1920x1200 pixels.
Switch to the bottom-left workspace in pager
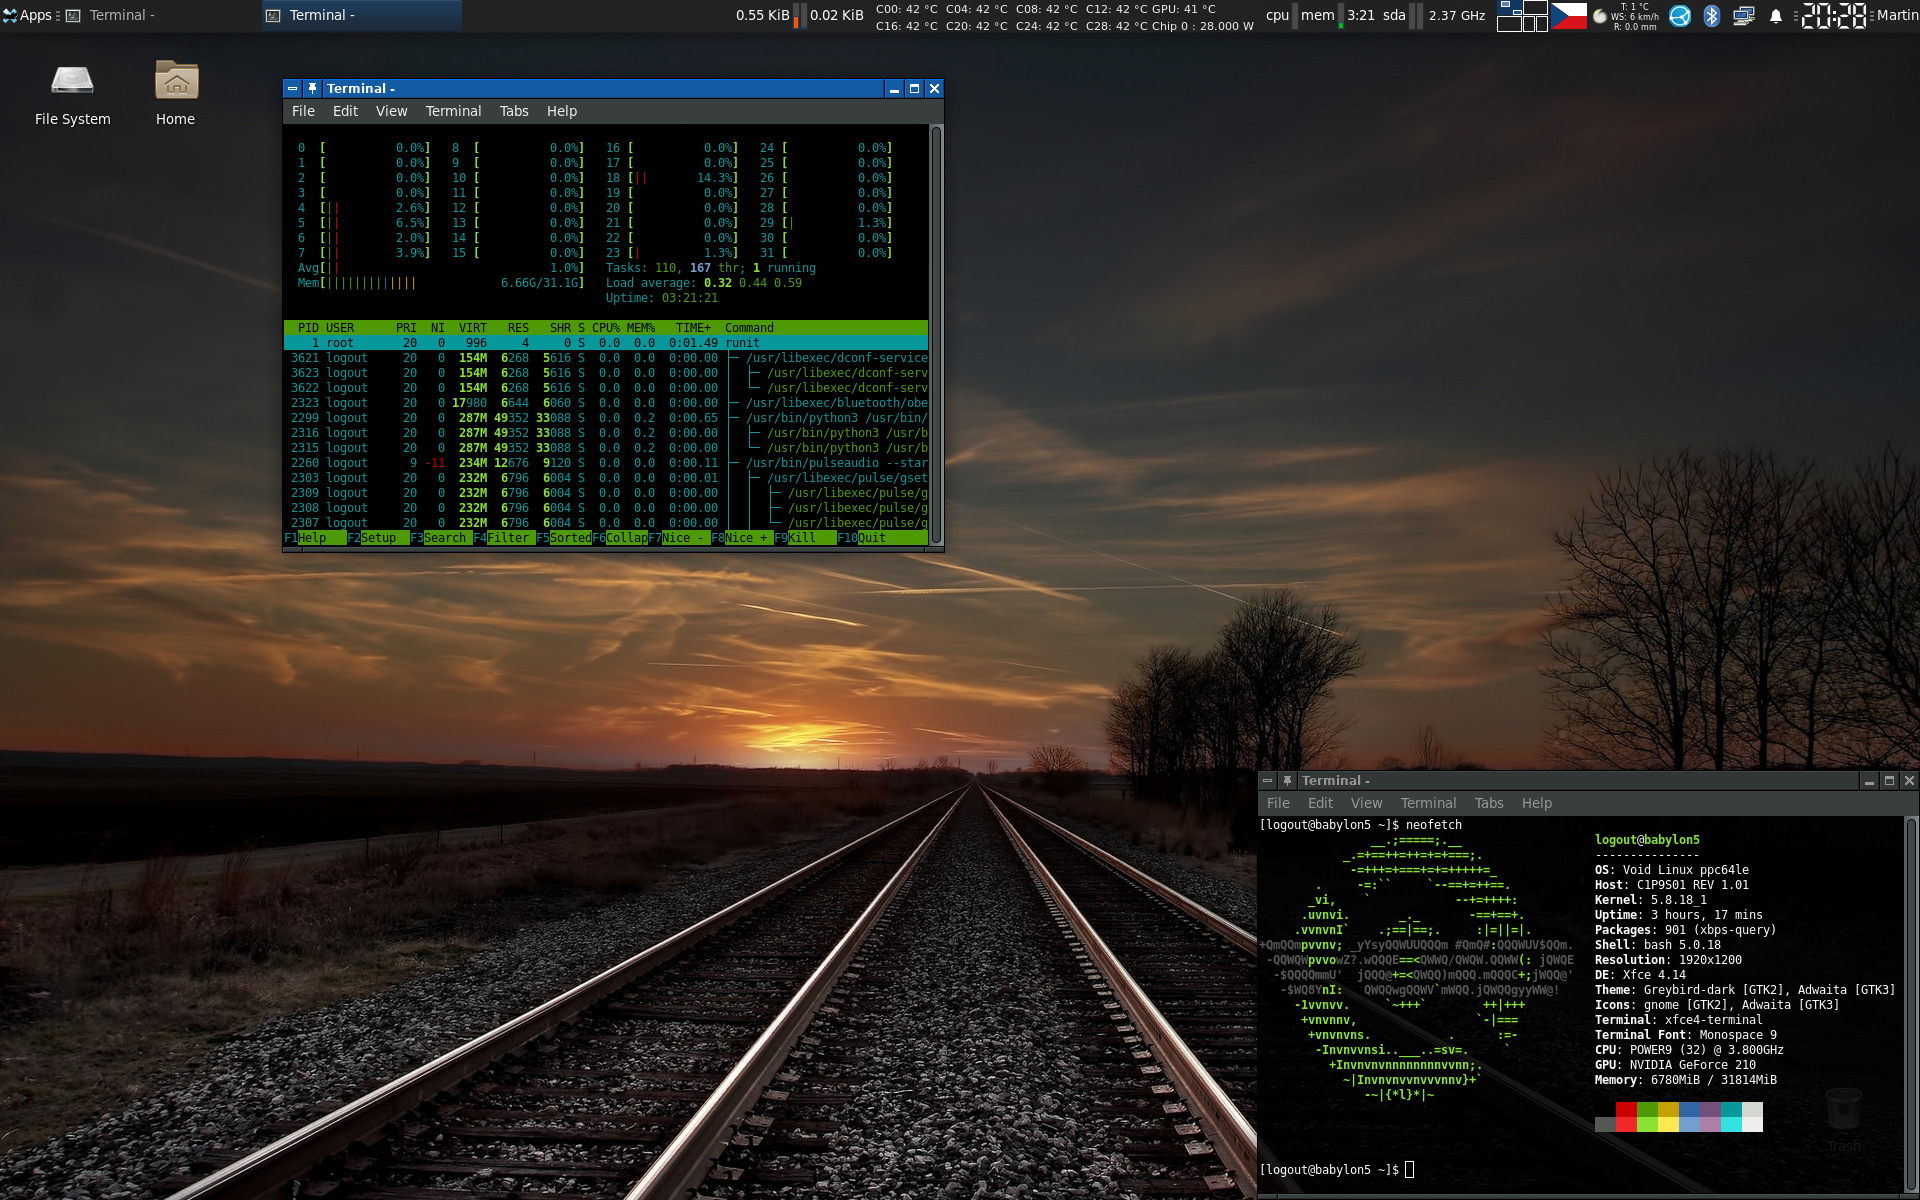click(x=1509, y=23)
